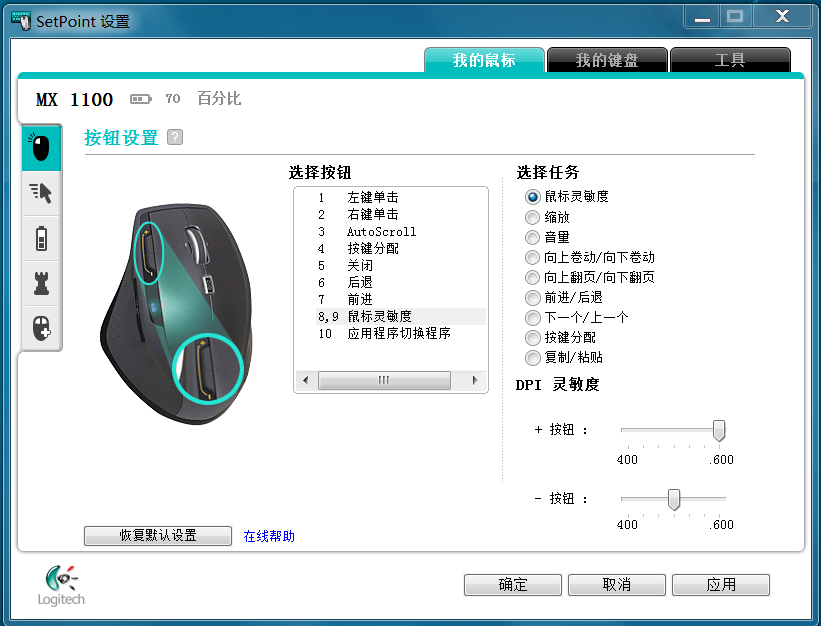Viewport: 821px width, 626px height.
Task: Select 向上卷动/向下卷动 radio option
Action: point(532,258)
